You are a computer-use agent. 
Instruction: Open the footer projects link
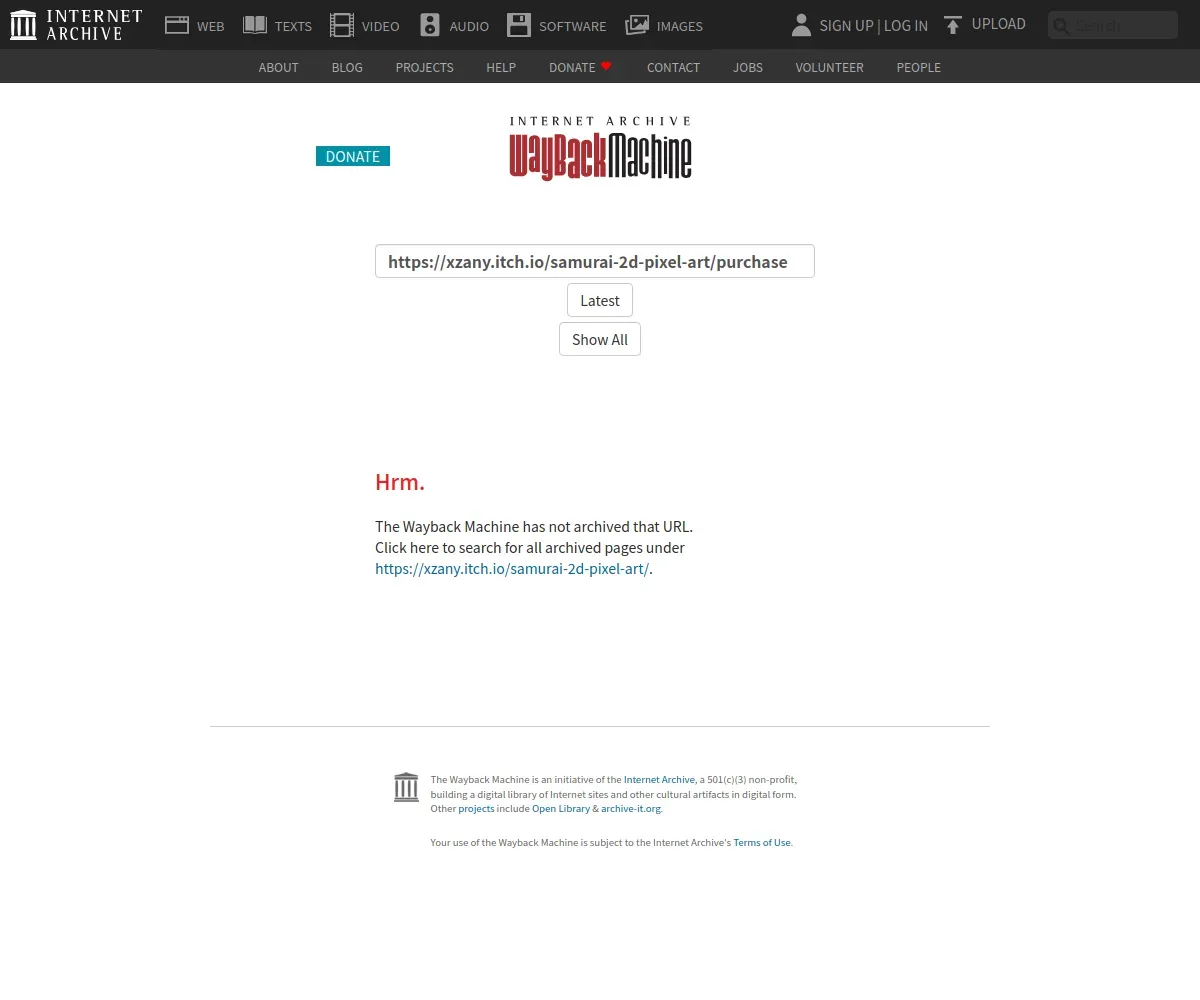pos(476,808)
